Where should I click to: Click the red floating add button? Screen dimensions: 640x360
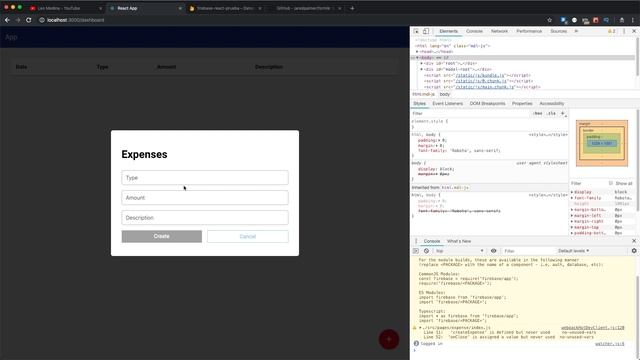[x=389, y=339]
